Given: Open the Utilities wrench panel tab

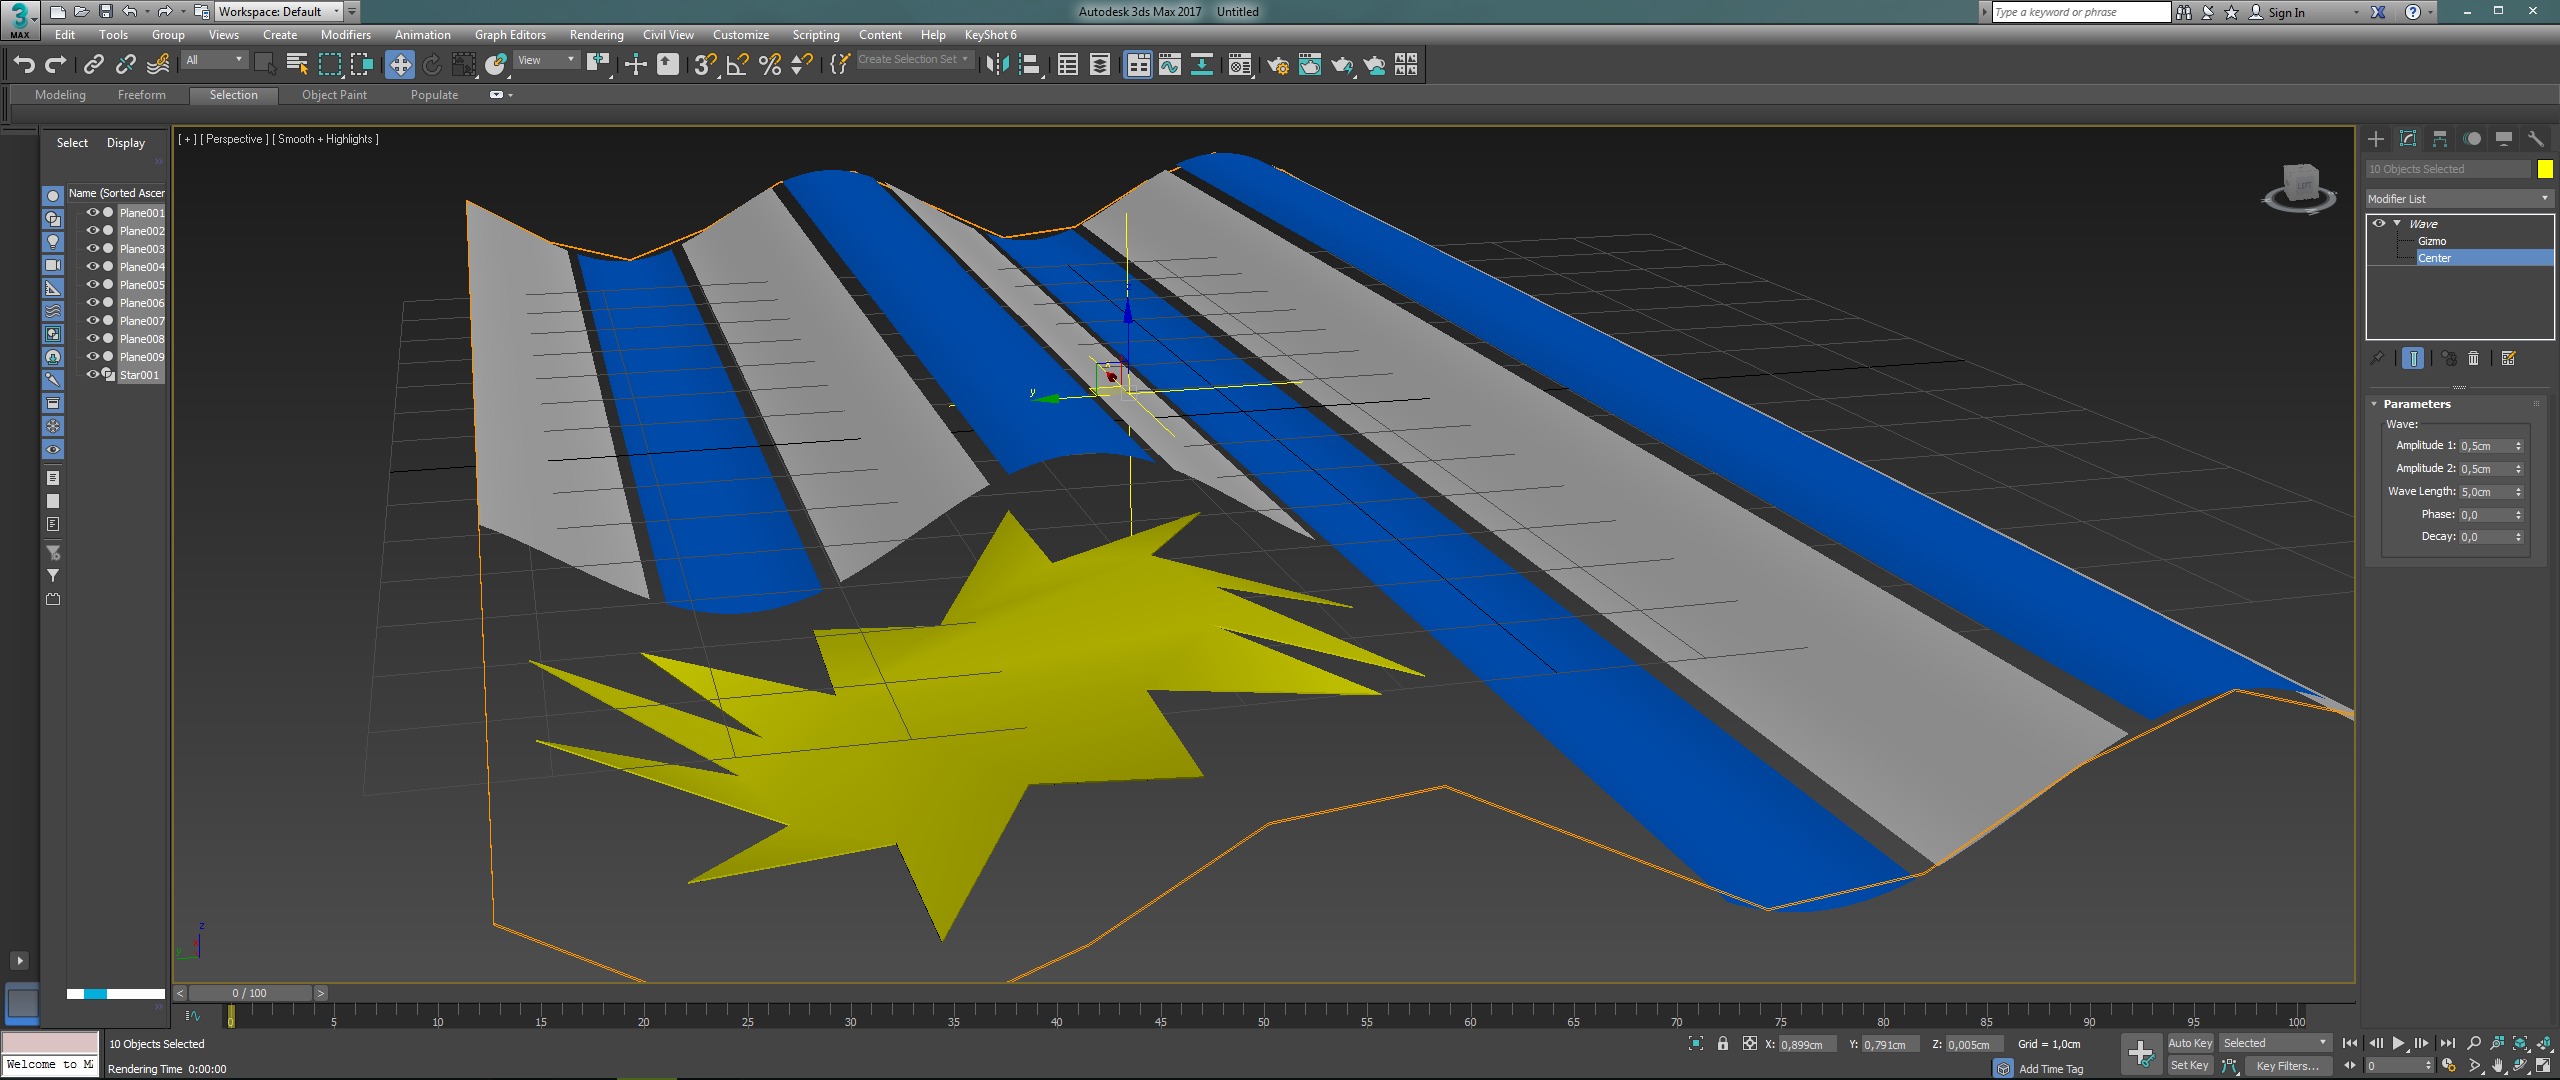Looking at the screenshot, I should pyautogui.click(x=2535, y=139).
